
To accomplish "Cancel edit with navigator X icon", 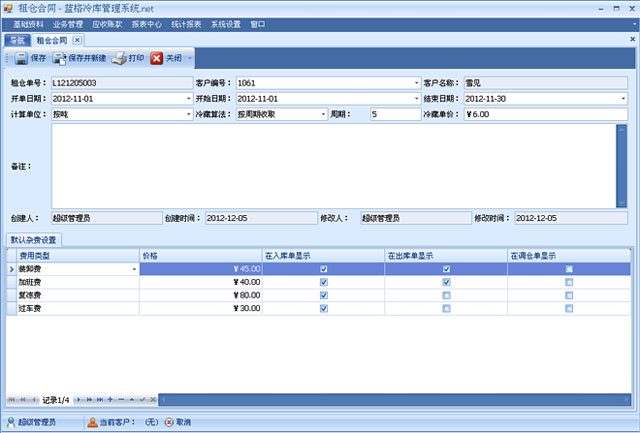I will point(153,400).
